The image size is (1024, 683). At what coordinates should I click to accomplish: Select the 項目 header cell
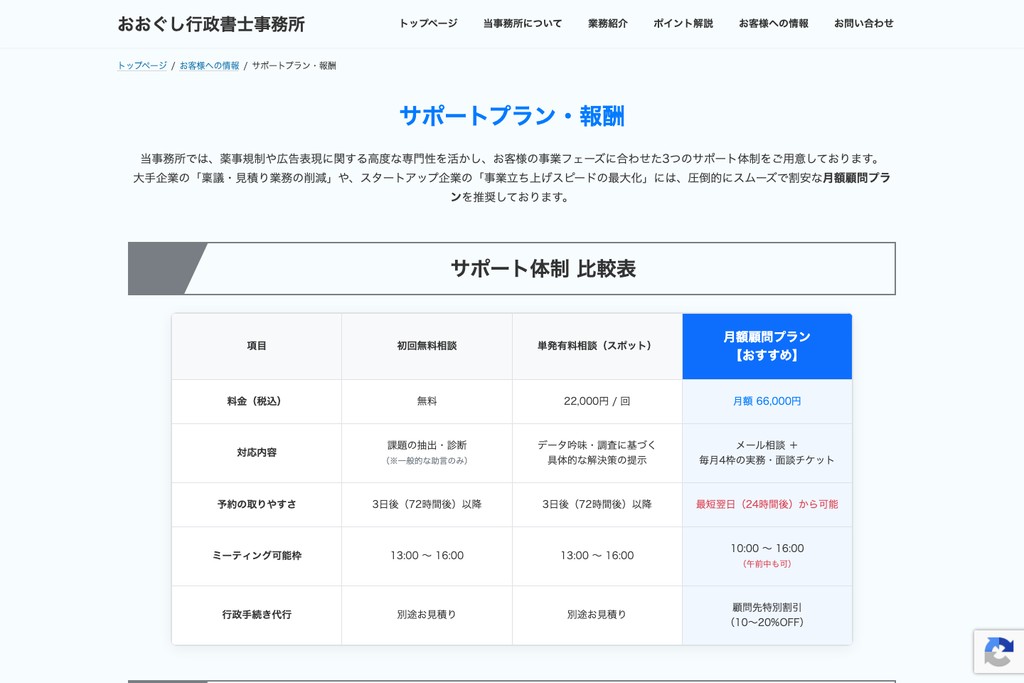(257, 346)
